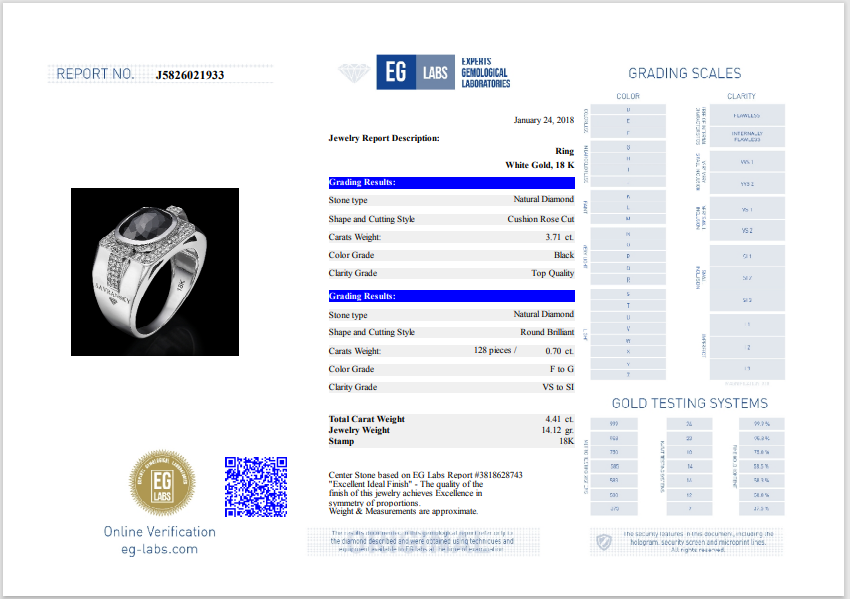
Task: Click the GRADING SCALES heading
Action: point(684,73)
